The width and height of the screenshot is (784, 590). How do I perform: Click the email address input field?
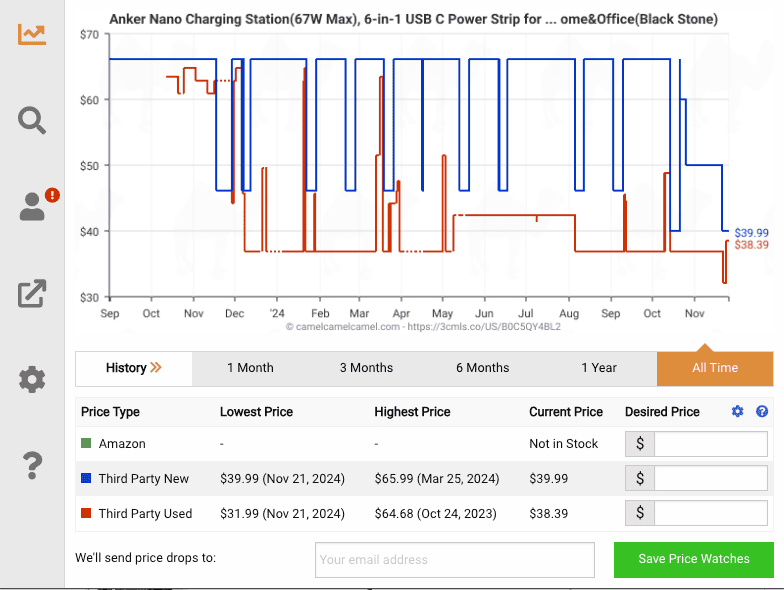click(x=454, y=560)
